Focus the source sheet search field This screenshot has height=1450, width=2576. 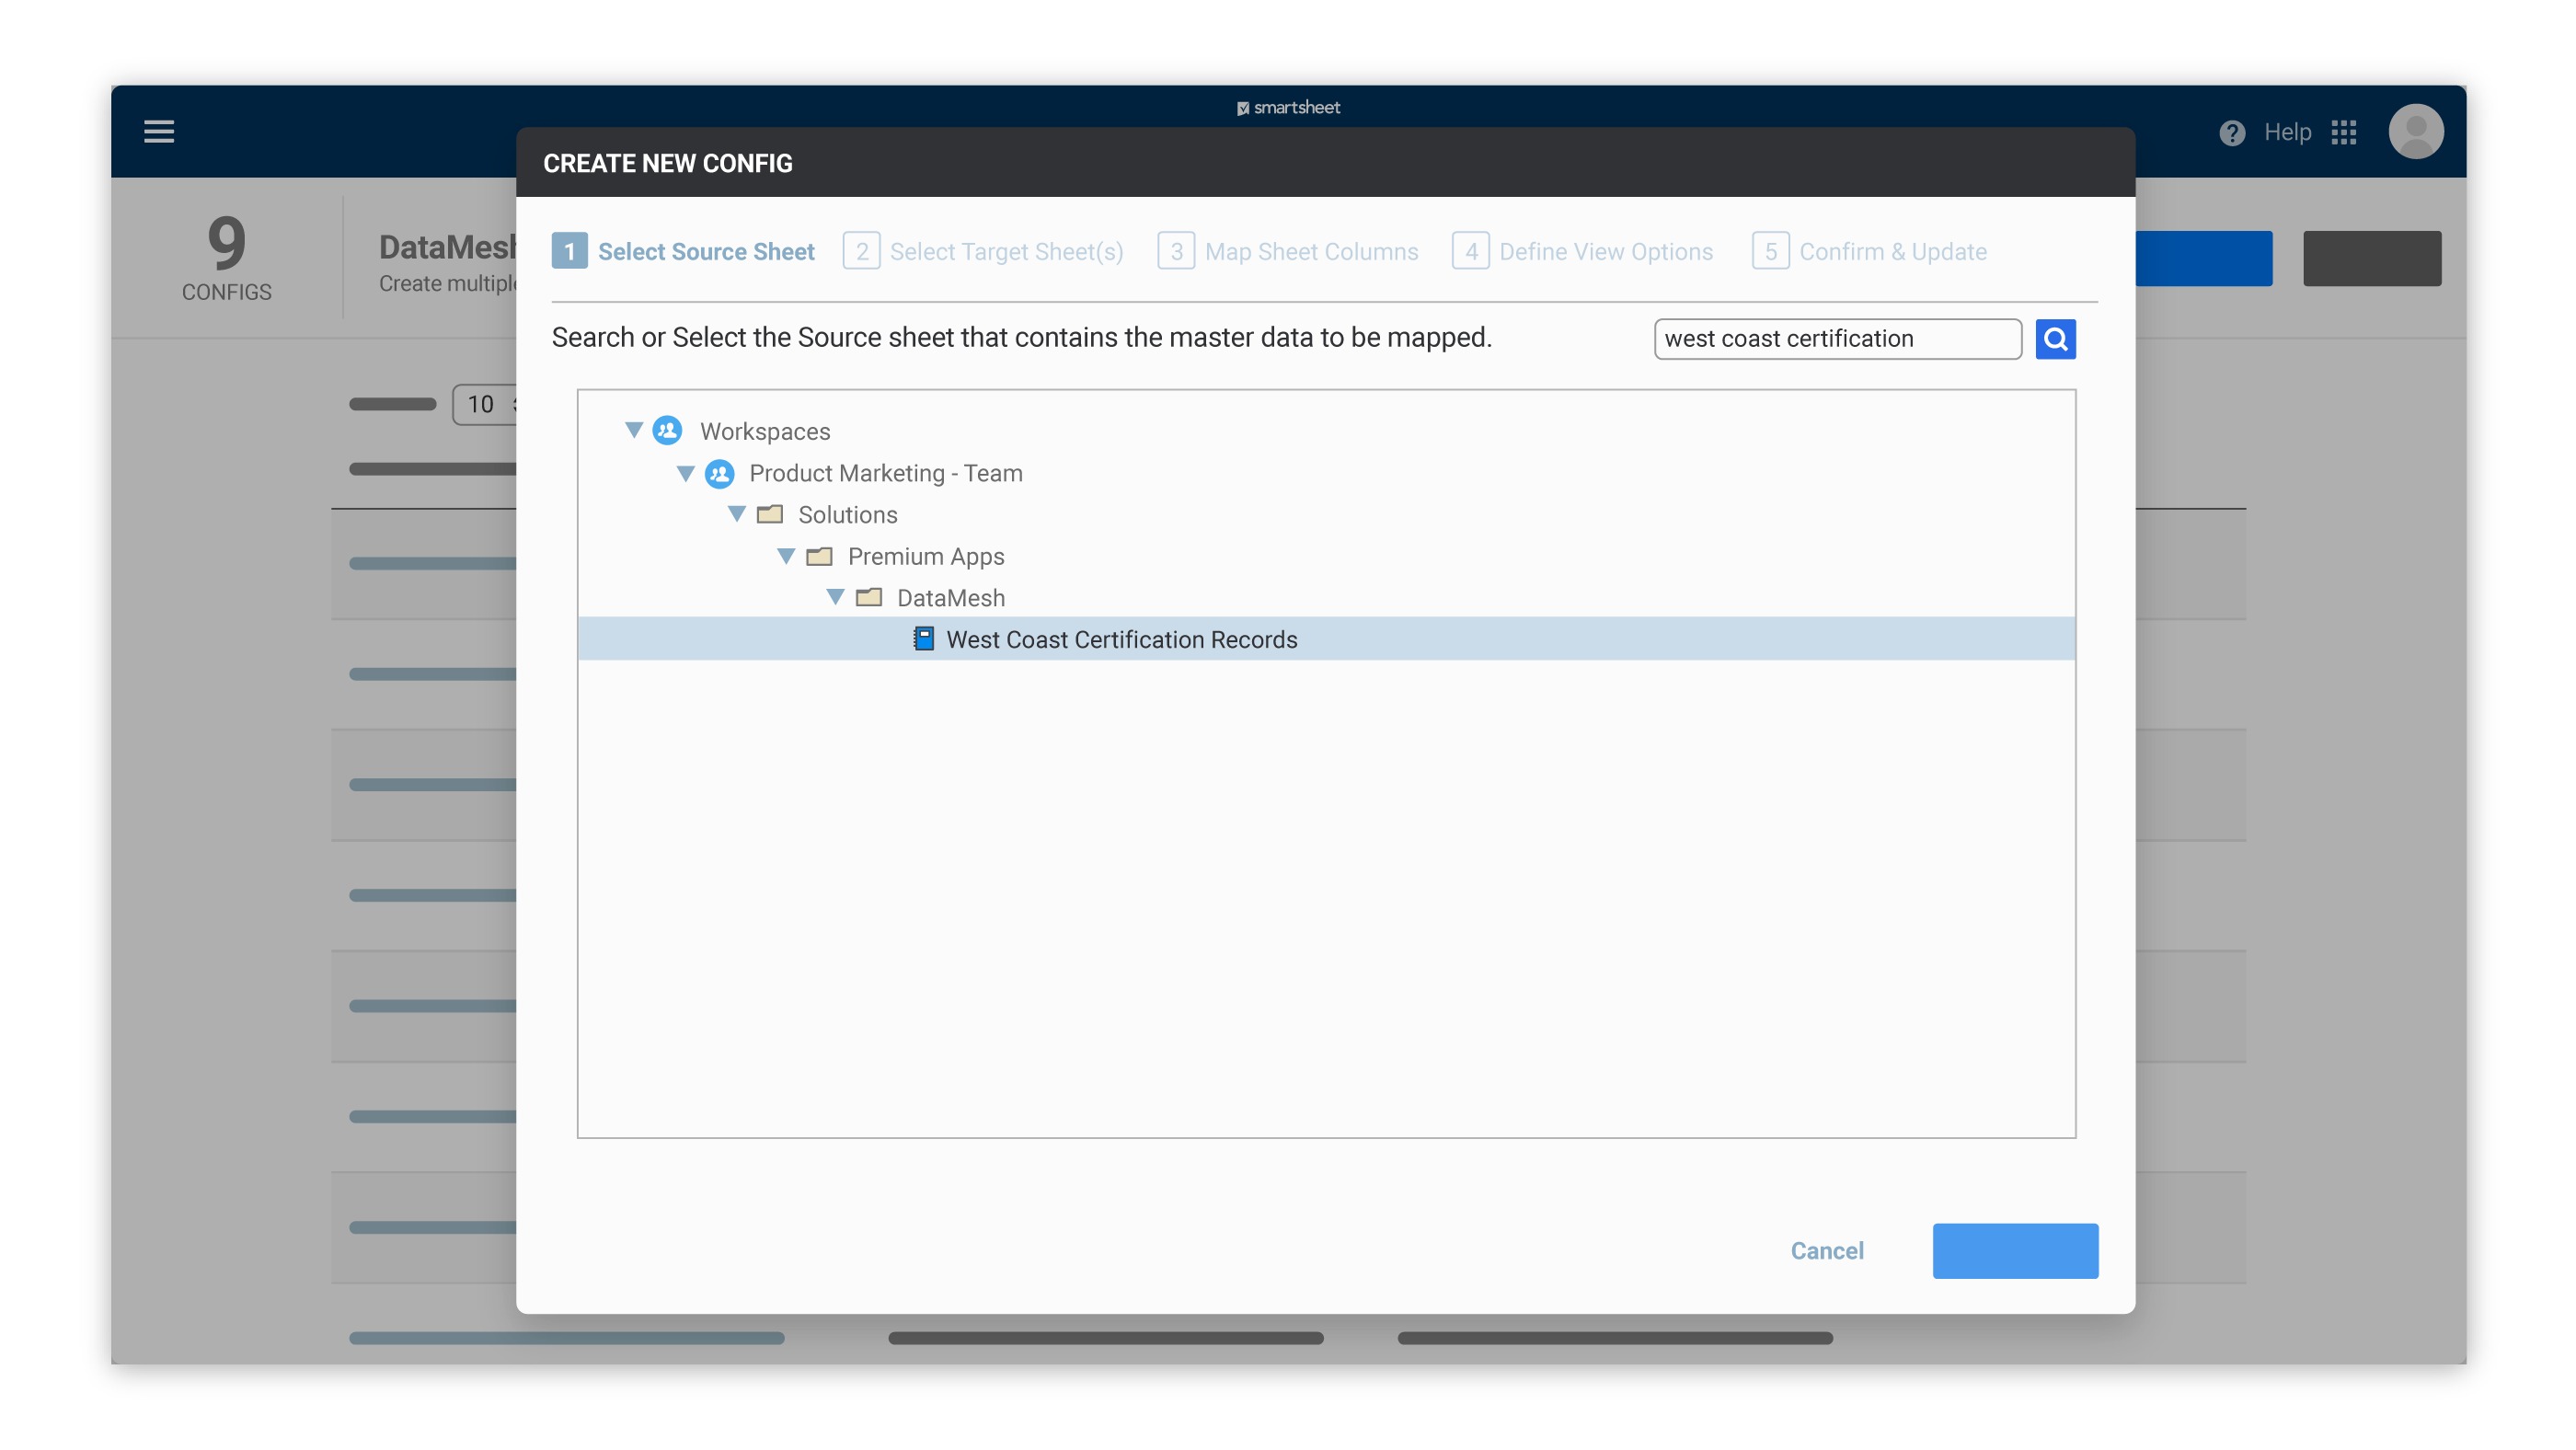pyautogui.click(x=1836, y=339)
